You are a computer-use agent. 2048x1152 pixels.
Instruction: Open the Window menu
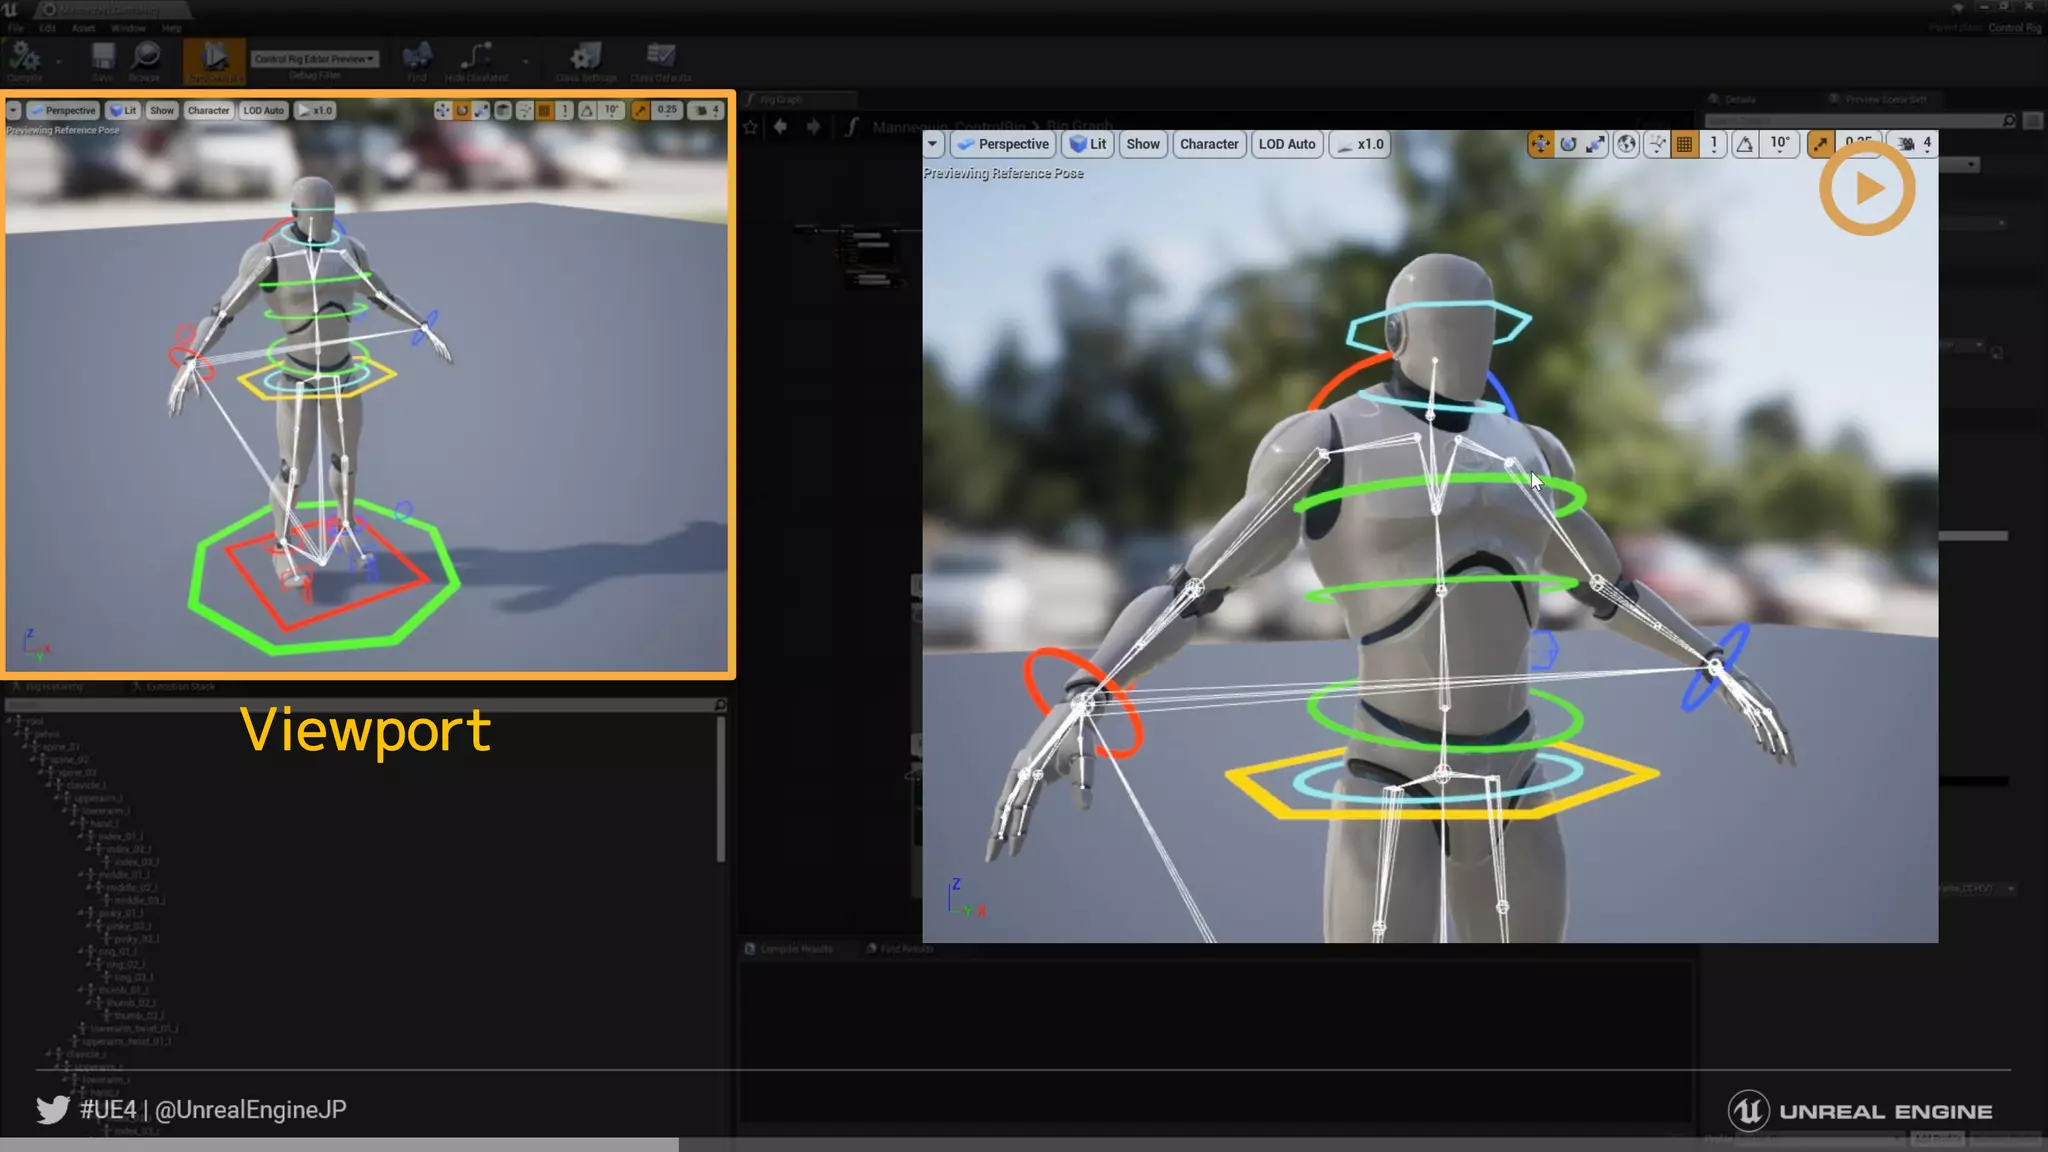coord(128,28)
